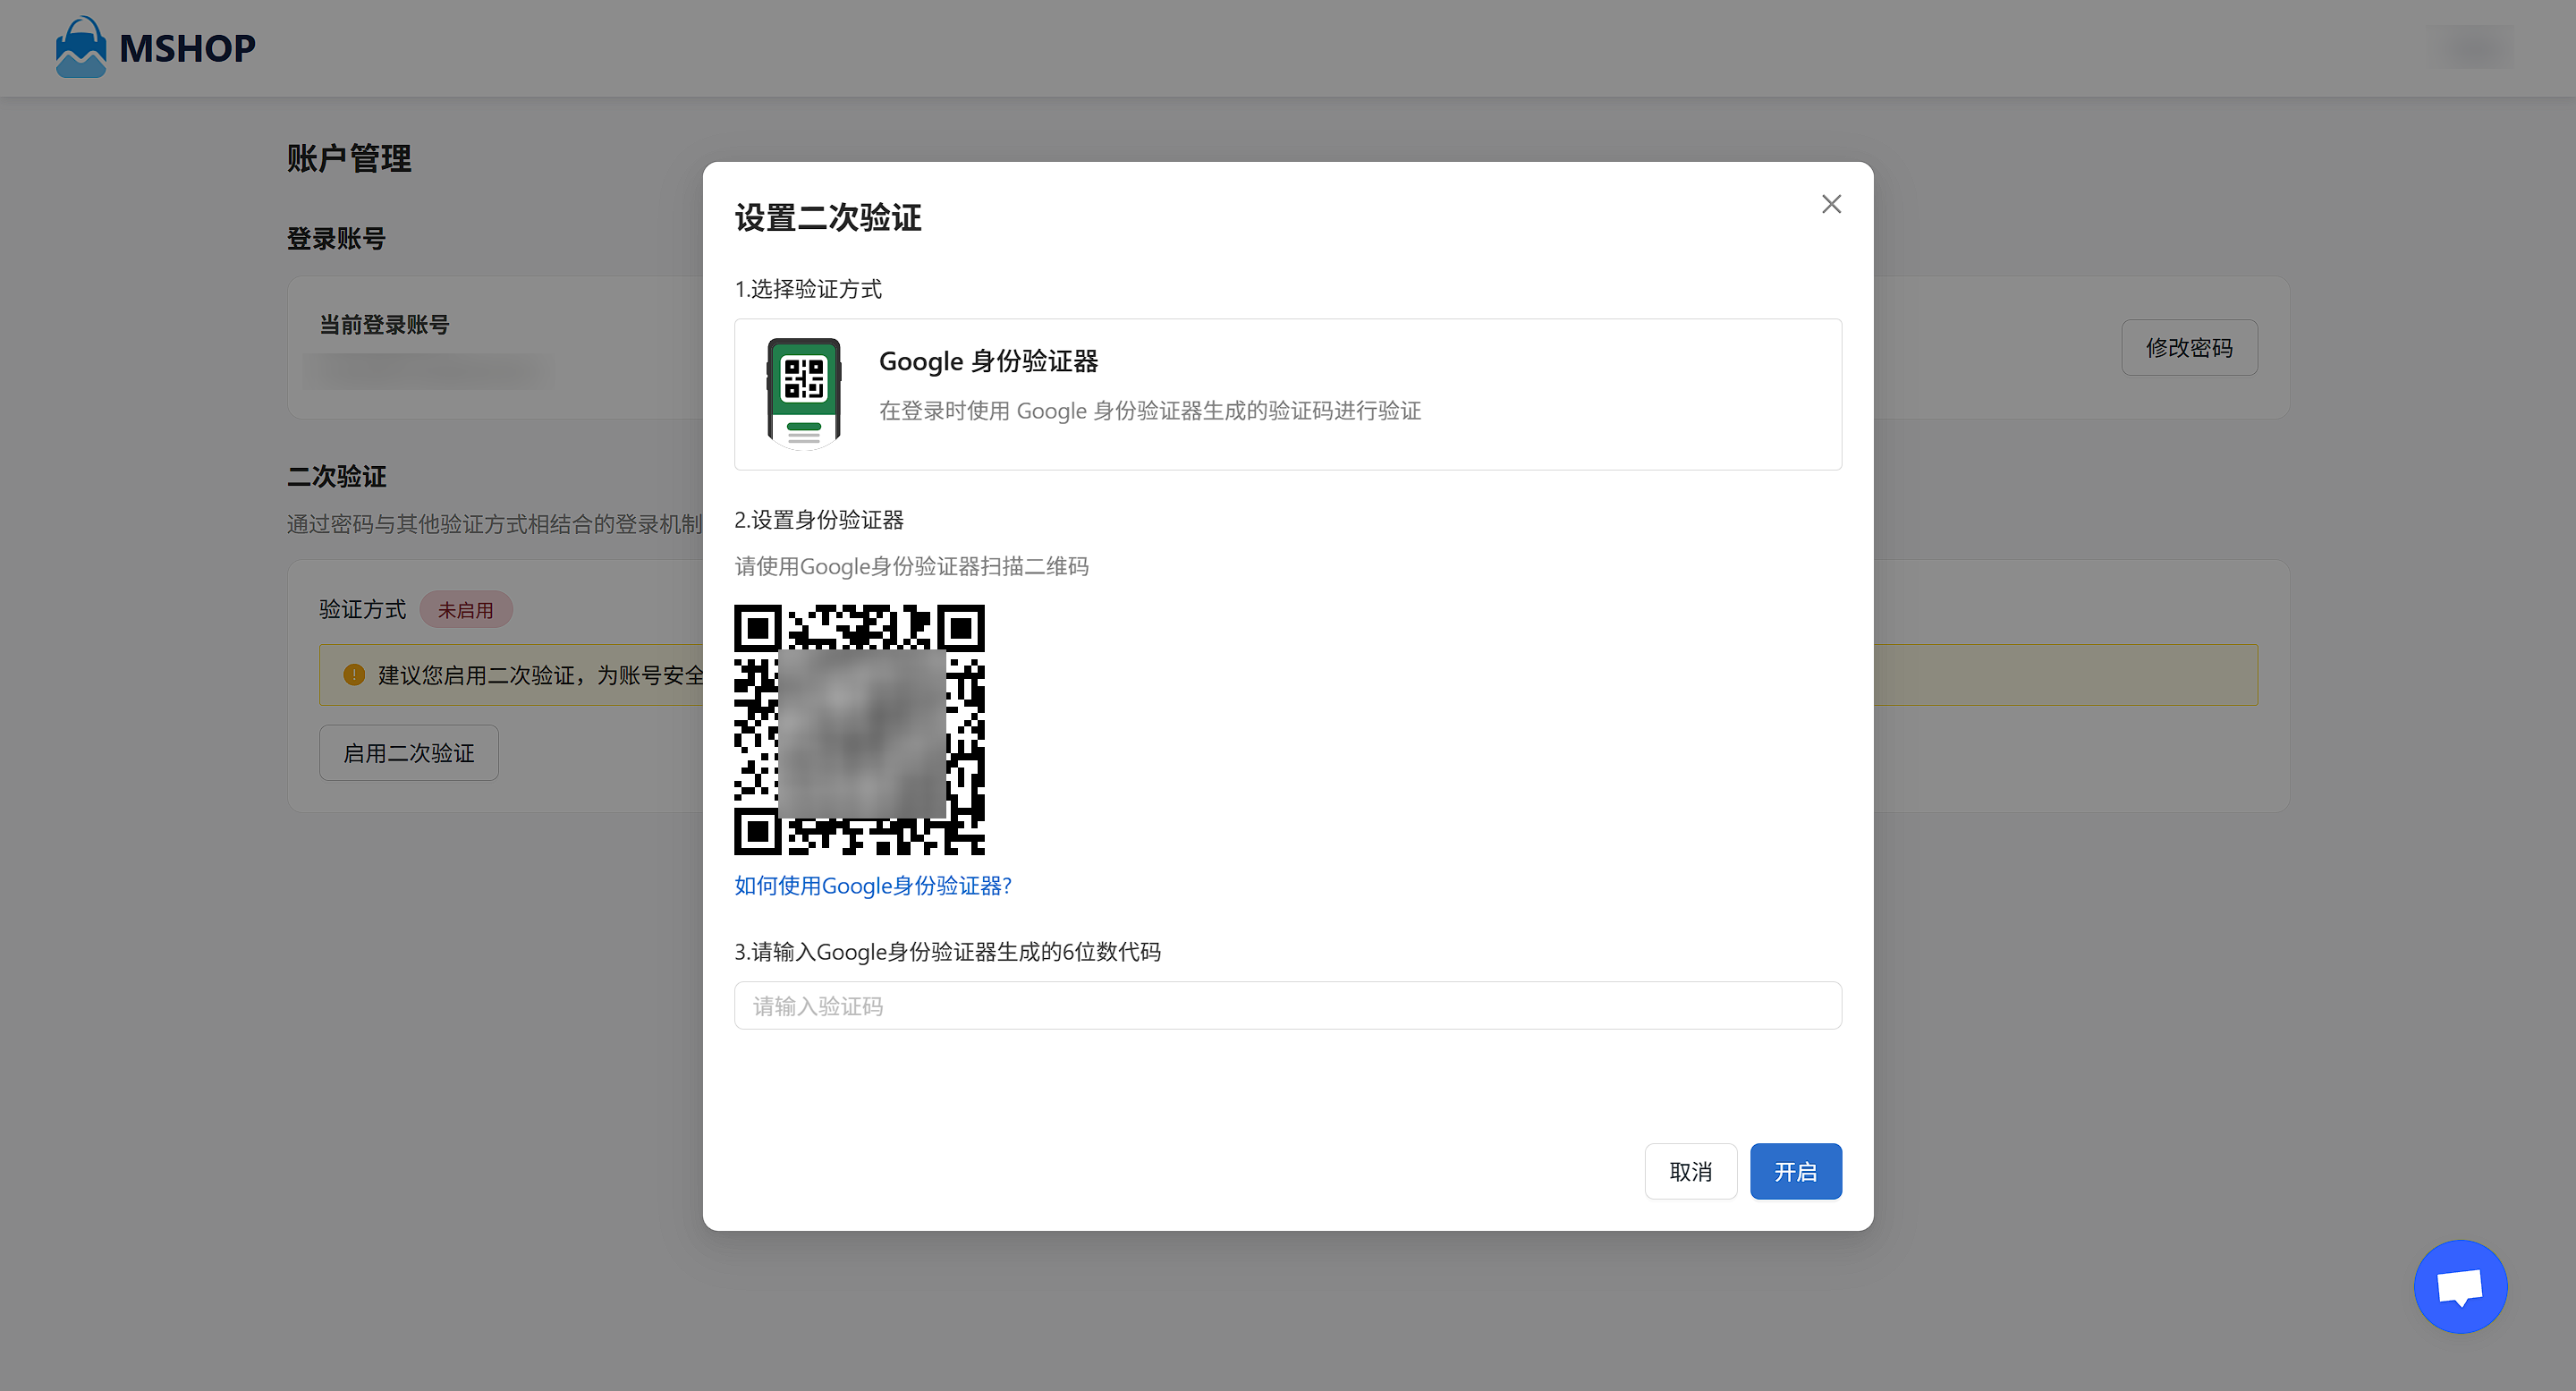The height and width of the screenshot is (1391, 2576).
Task: Select the Google 身份验证器 verification option
Action: pyautogui.click(x=1287, y=394)
